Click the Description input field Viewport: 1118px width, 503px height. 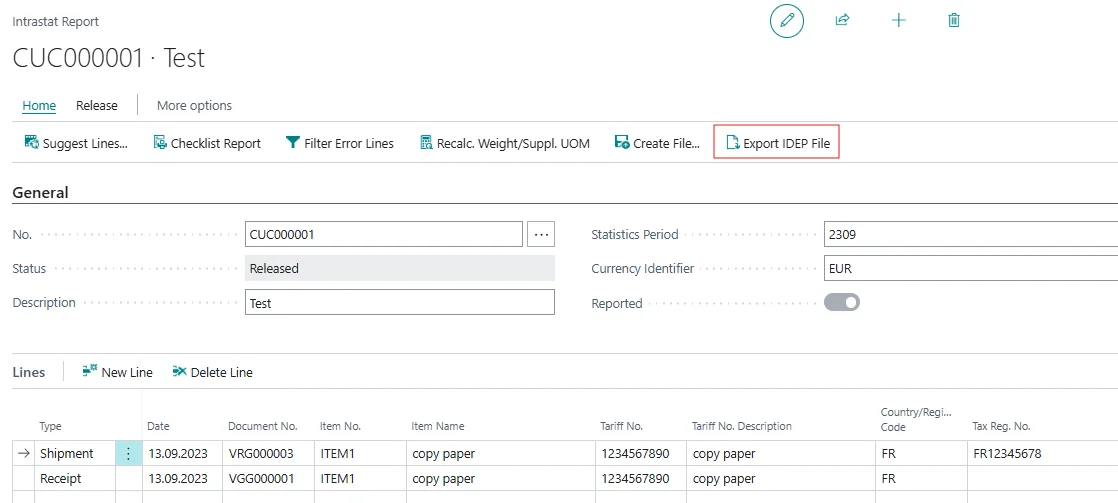pyautogui.click(x=399, y=302)
